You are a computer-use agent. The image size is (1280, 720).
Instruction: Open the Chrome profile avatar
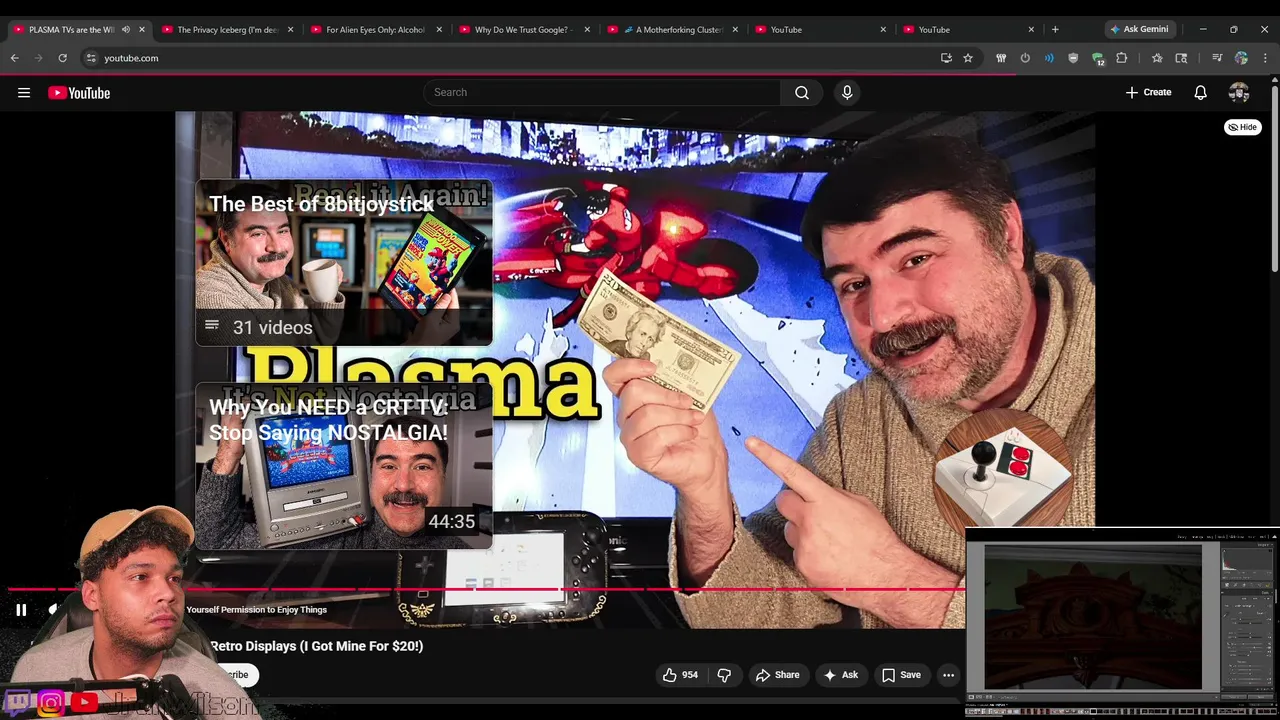[x=1241, y=58]
